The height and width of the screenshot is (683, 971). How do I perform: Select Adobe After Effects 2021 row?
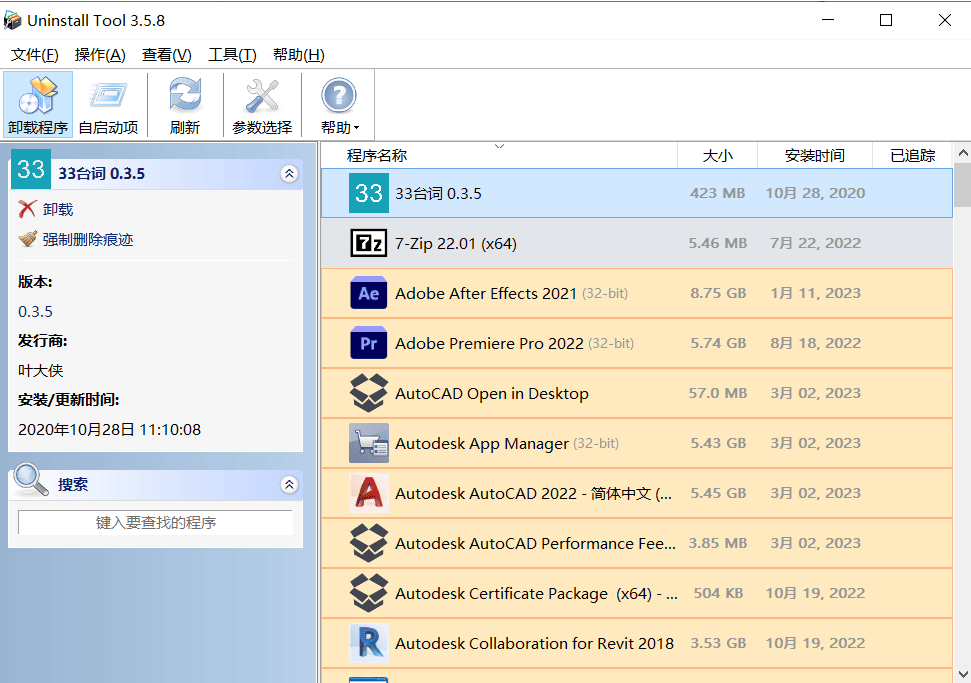click(637, 294)
